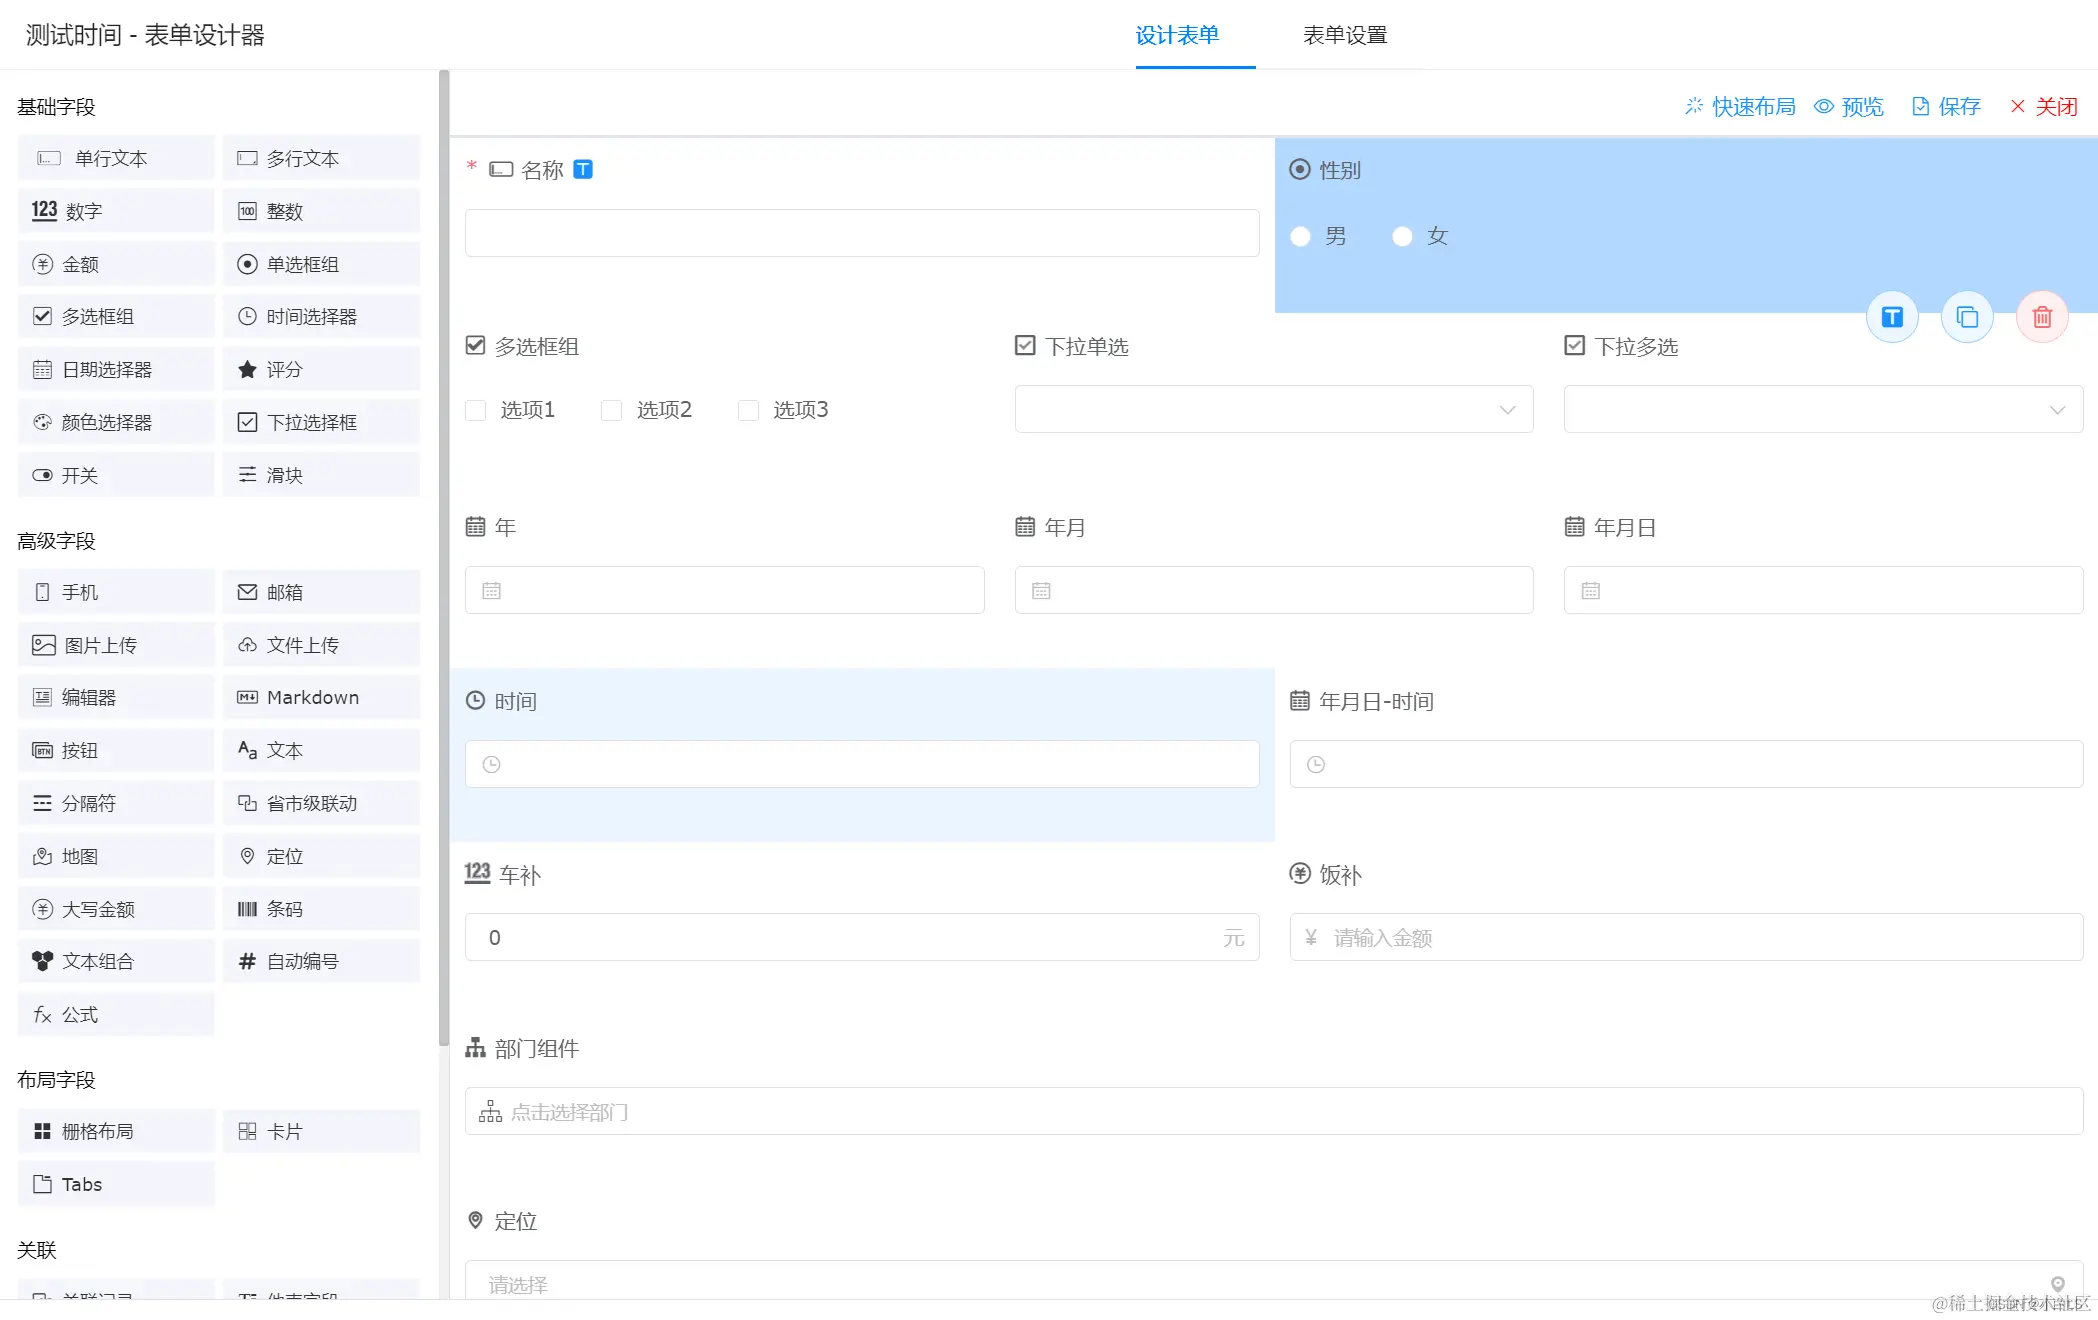Click the copy field icon button

tap(1966, 317)
